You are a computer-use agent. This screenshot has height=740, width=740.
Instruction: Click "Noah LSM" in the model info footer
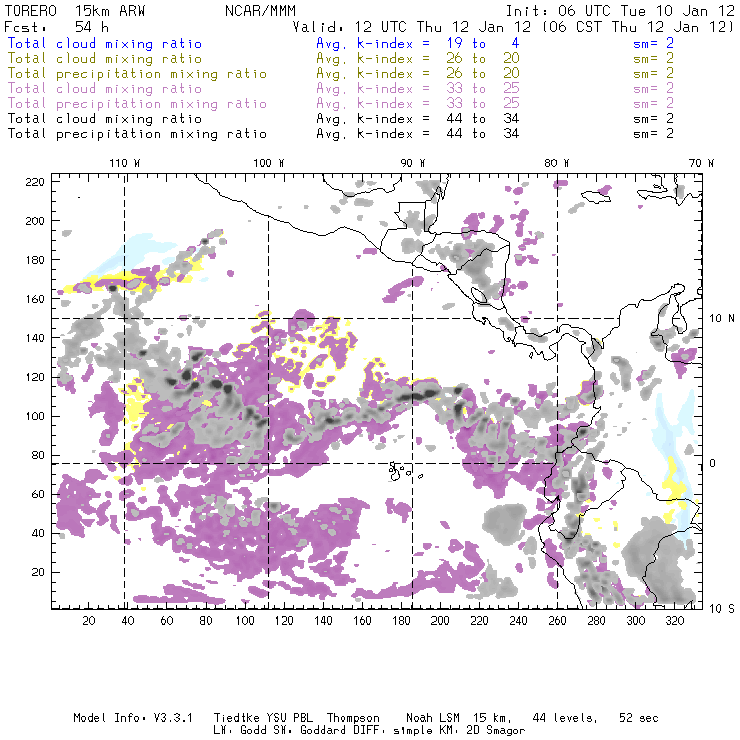point(433,718)
